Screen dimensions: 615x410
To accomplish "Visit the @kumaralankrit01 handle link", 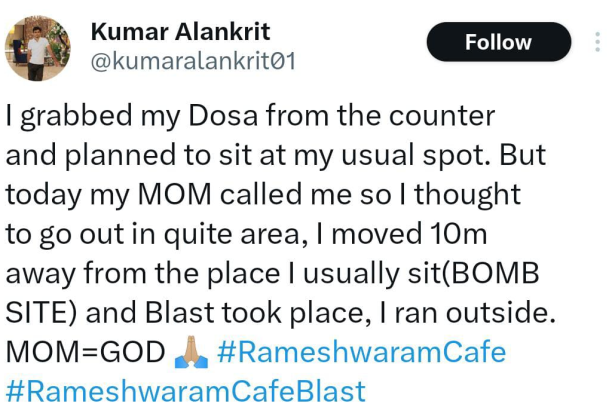I will [x=193, y=62].
